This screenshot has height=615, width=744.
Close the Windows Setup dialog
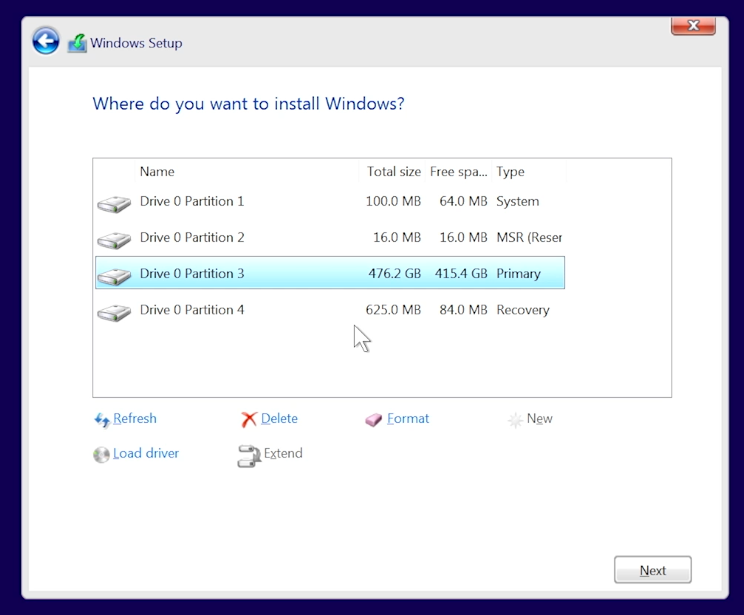693,26
